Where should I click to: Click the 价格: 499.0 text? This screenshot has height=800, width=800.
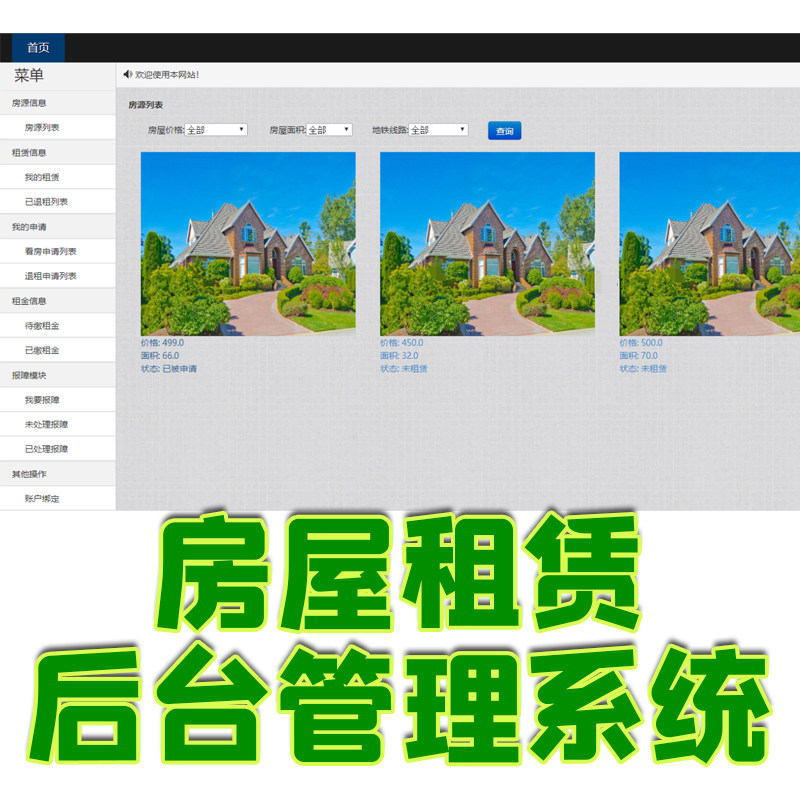pos(162,343)
